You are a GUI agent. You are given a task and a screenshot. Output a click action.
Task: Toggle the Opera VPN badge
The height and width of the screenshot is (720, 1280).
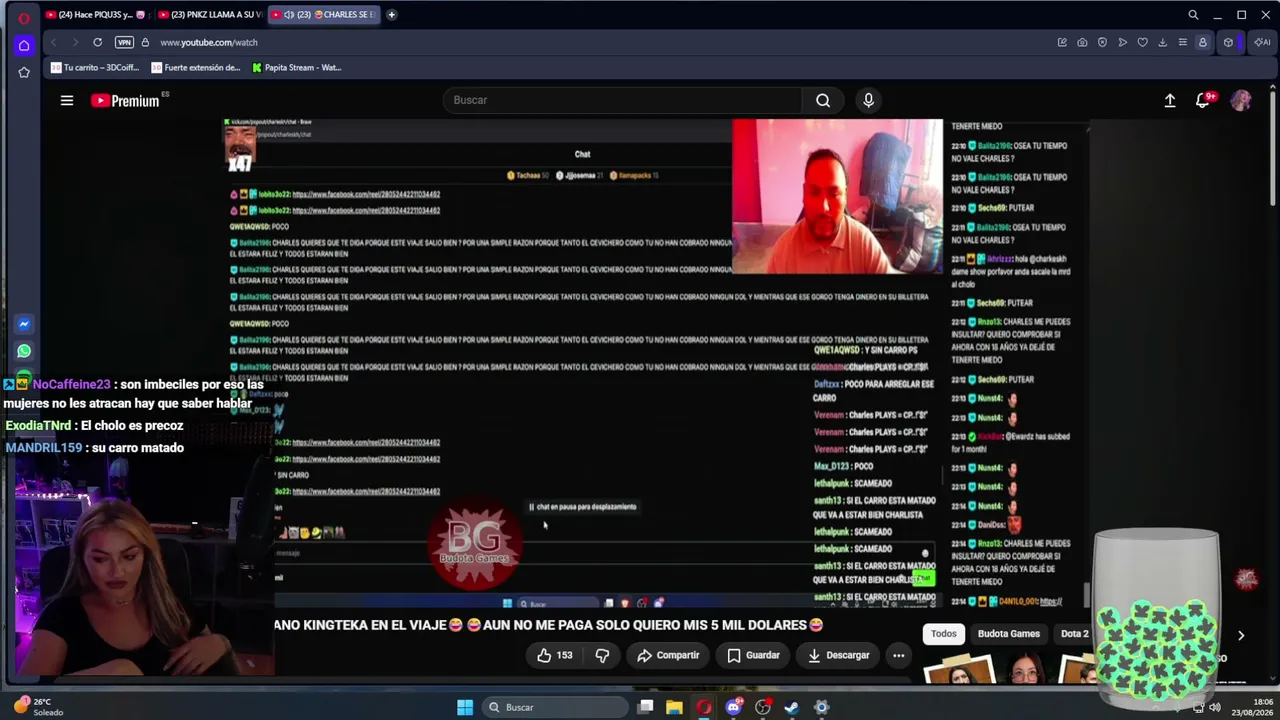[x=124, y=42]
